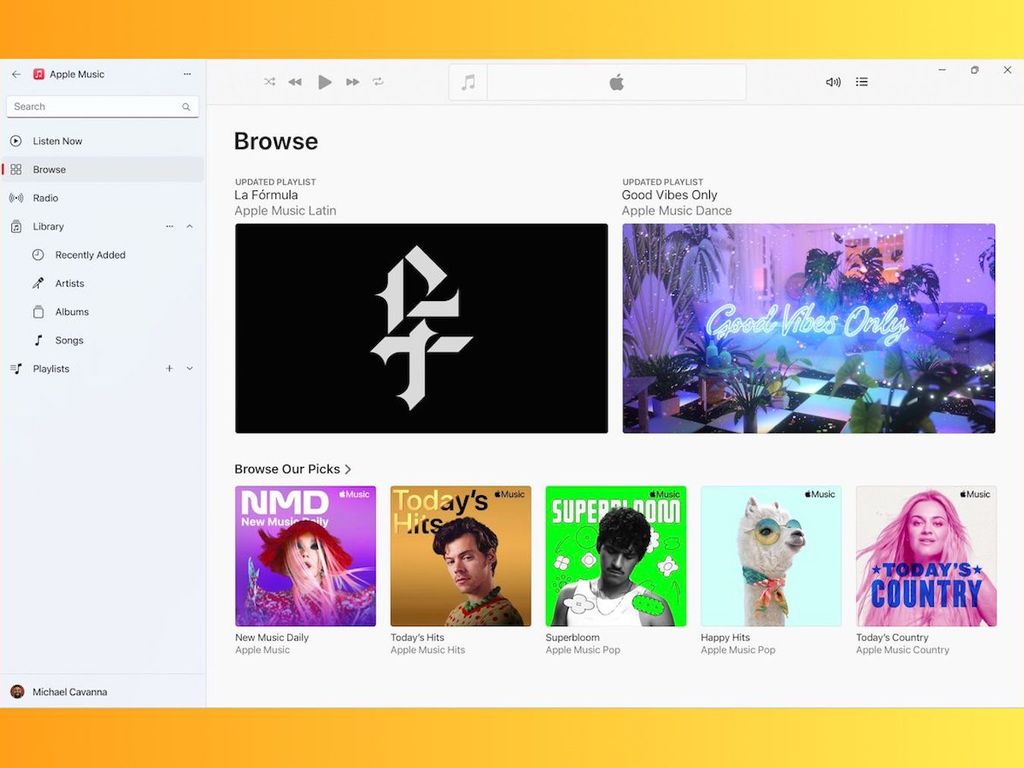Open Superbloom playlist cover
The image size is (1024, 768).
616,556
